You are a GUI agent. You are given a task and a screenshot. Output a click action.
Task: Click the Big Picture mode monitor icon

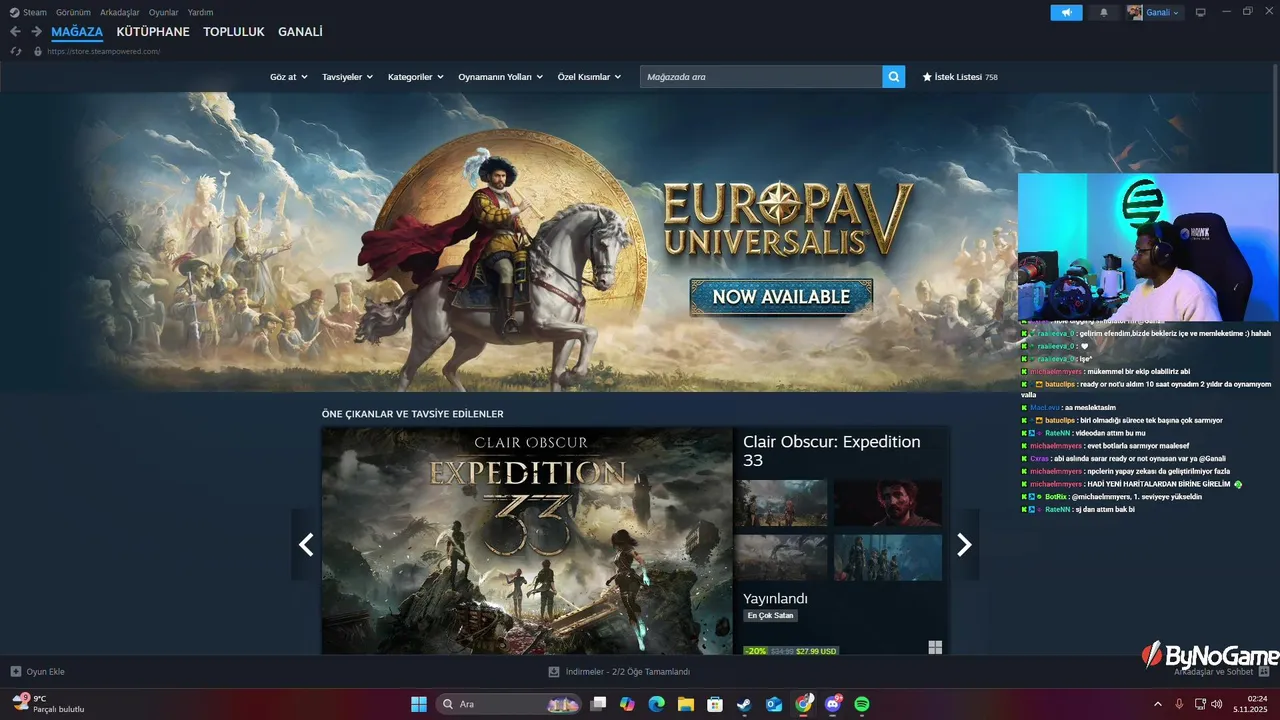pos(1201,12)
